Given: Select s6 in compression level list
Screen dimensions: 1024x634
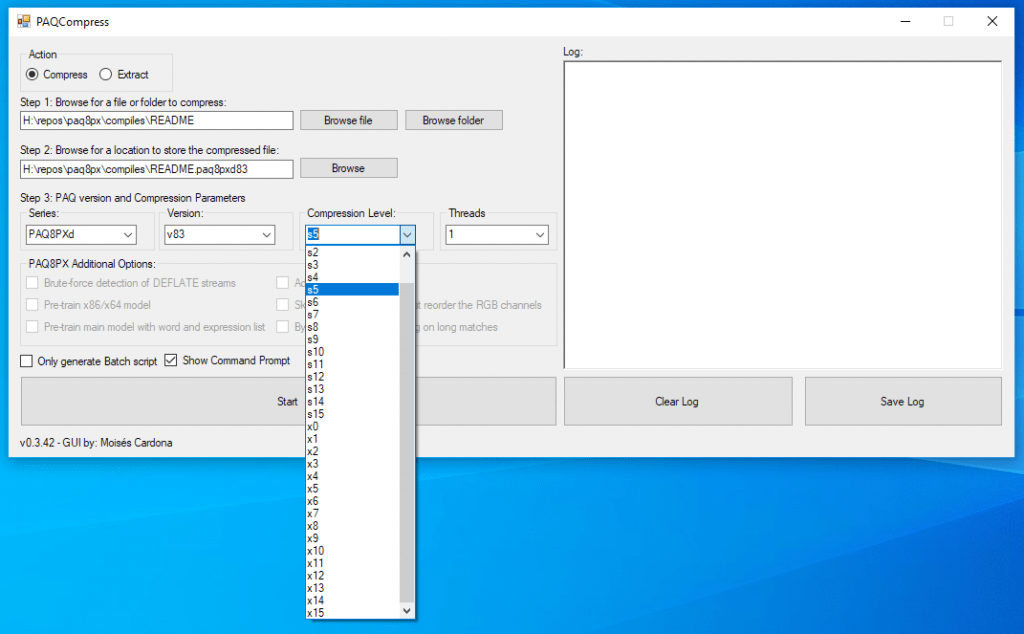Looking at the screenshot, I should [353, 302].
